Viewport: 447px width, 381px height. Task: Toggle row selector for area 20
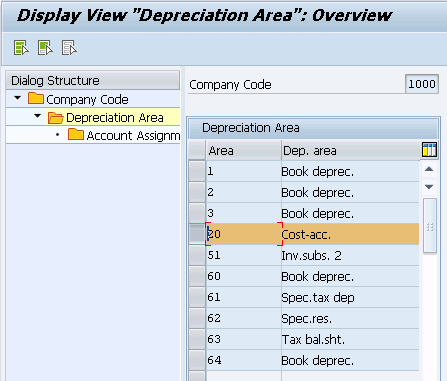pyautogui.click(x=197, y=234)
